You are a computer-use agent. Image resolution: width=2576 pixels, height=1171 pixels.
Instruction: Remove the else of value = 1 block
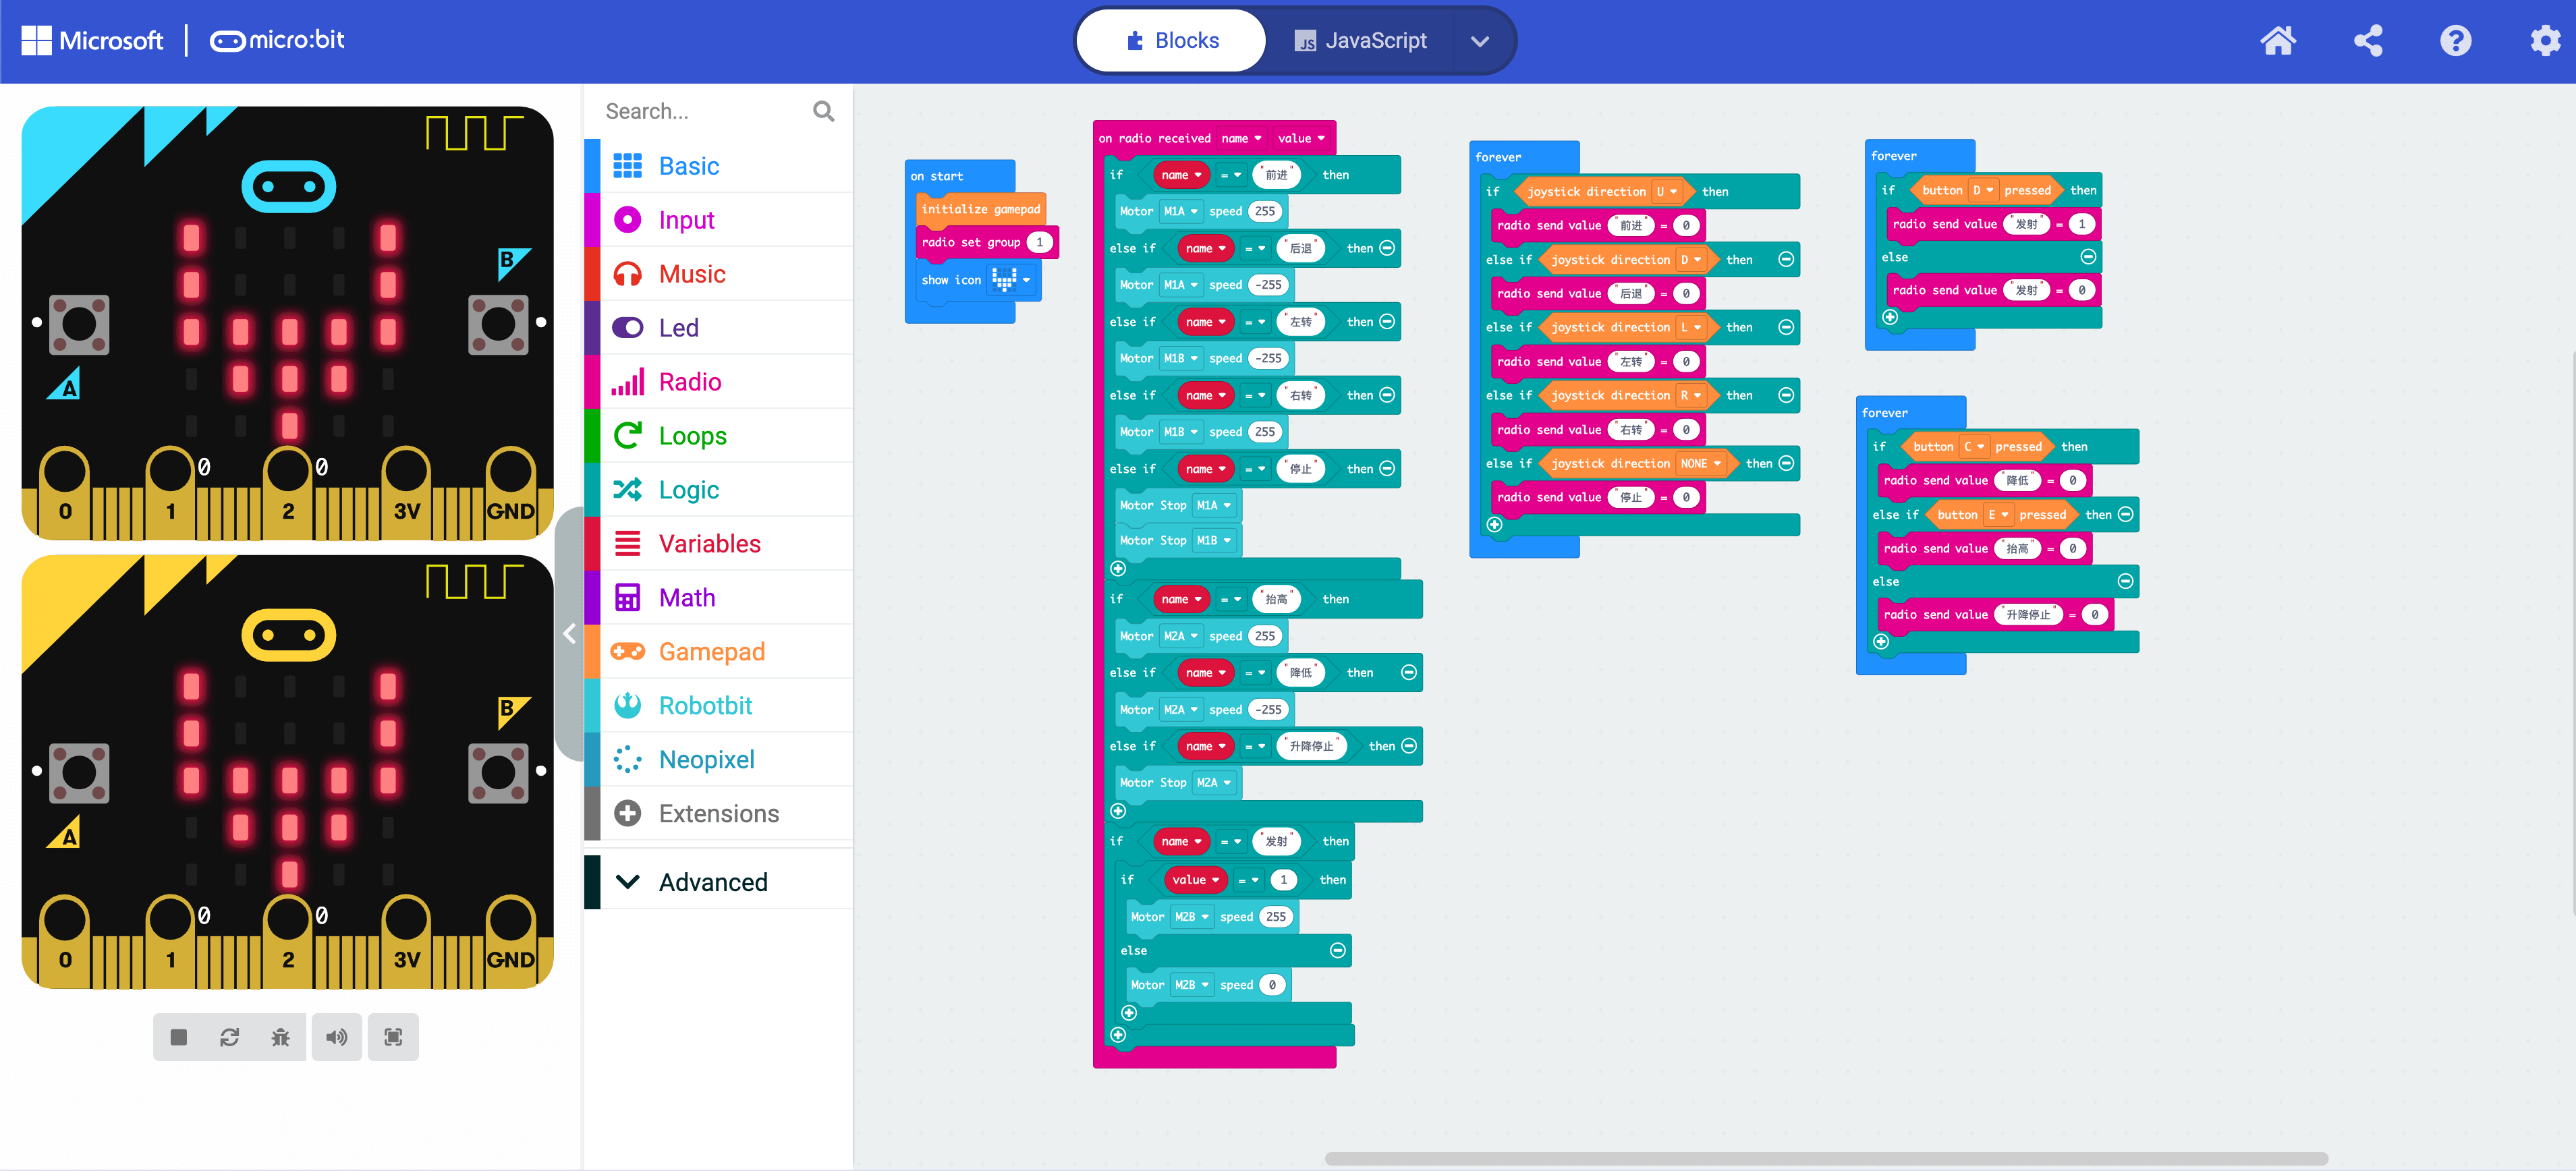coord(1338,950)
